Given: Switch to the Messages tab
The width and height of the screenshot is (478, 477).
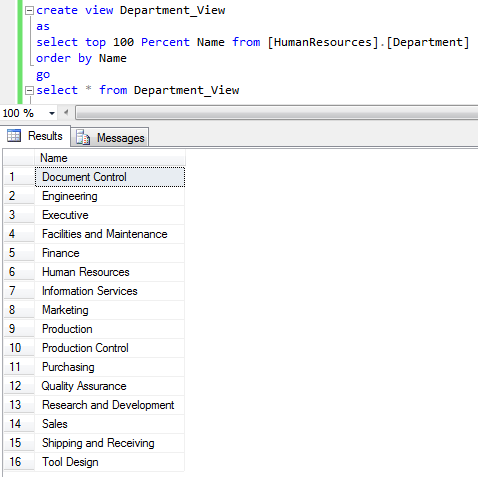Looking at the screenshot, I should [x=110, y=137].
